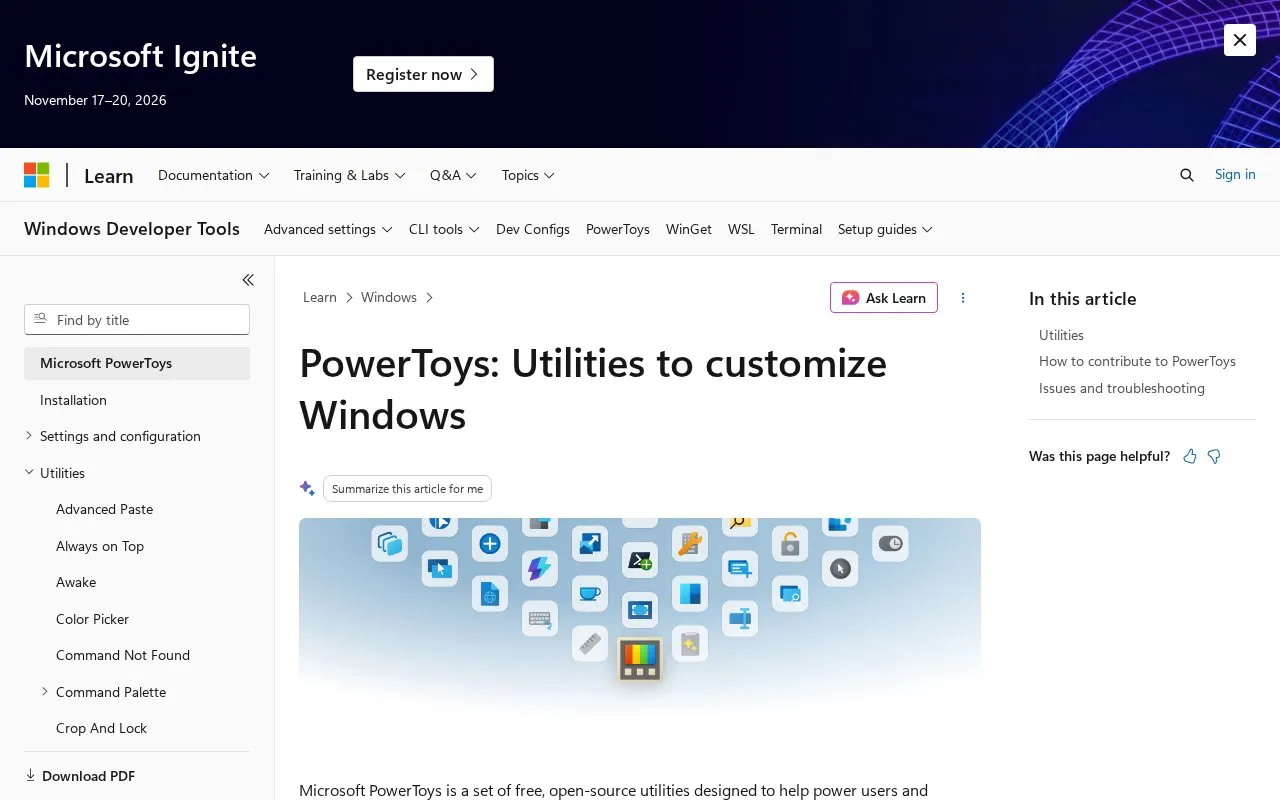Click the PowerToys logo in hero image

click(x=640, y=659)
